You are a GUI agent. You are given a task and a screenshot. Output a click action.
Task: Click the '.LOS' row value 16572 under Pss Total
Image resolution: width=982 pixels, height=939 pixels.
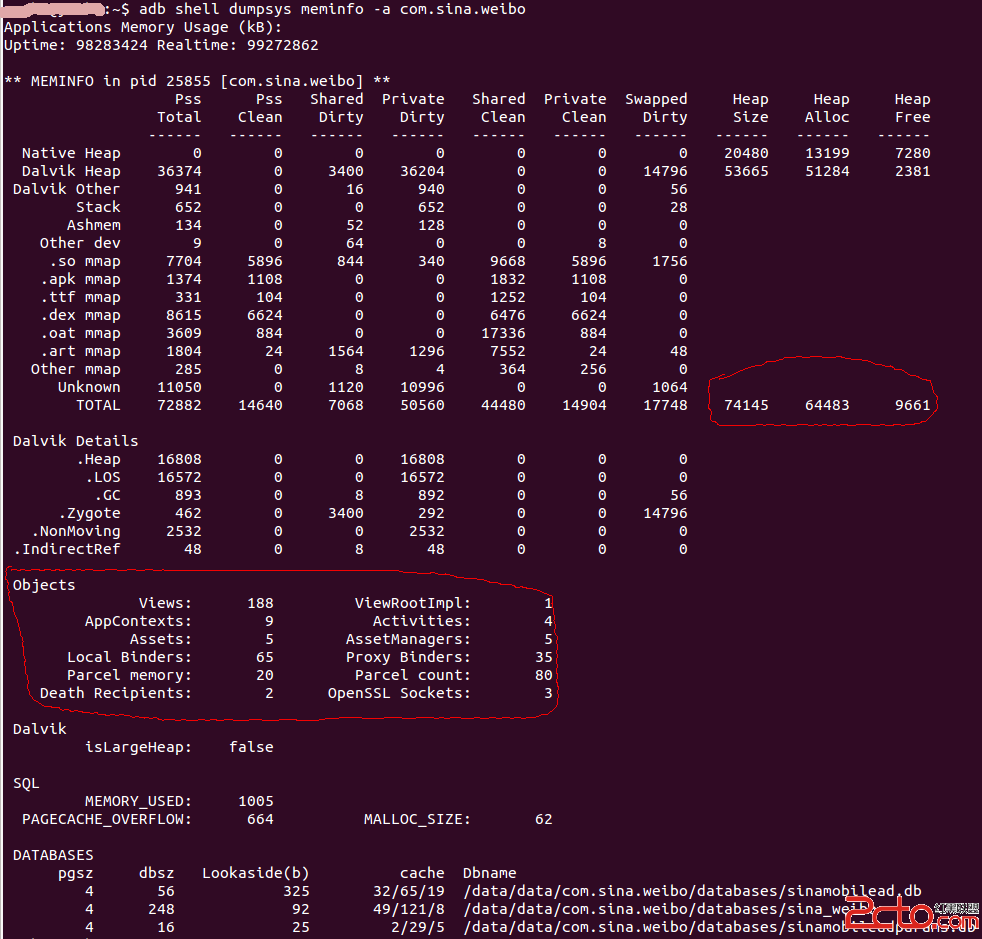[179, 478]
